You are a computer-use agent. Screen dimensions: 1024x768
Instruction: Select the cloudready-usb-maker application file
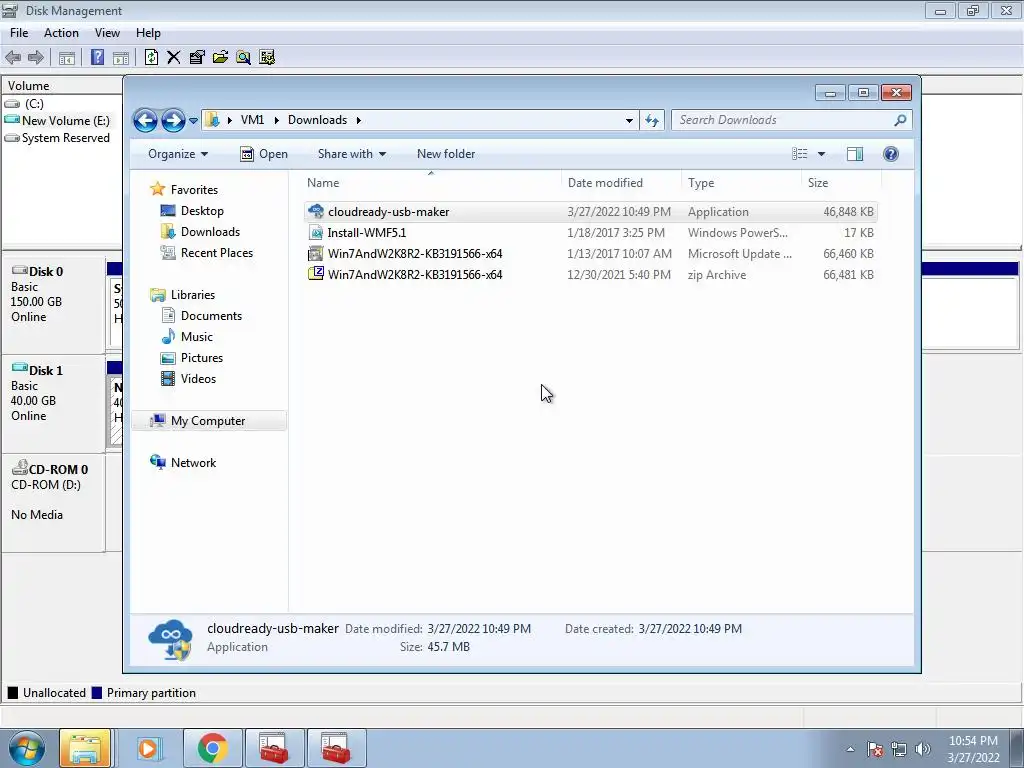pos(590,212)
